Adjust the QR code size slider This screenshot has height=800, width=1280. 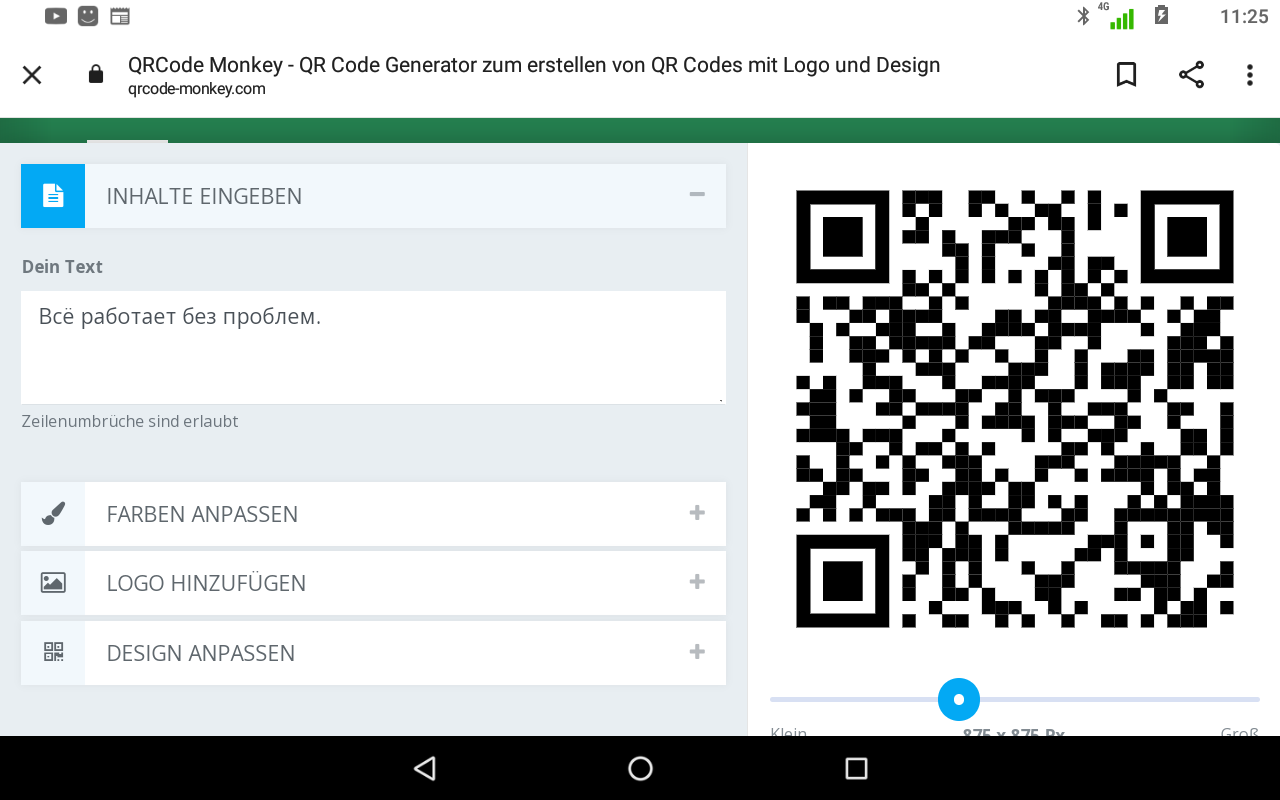coord(958,699)
